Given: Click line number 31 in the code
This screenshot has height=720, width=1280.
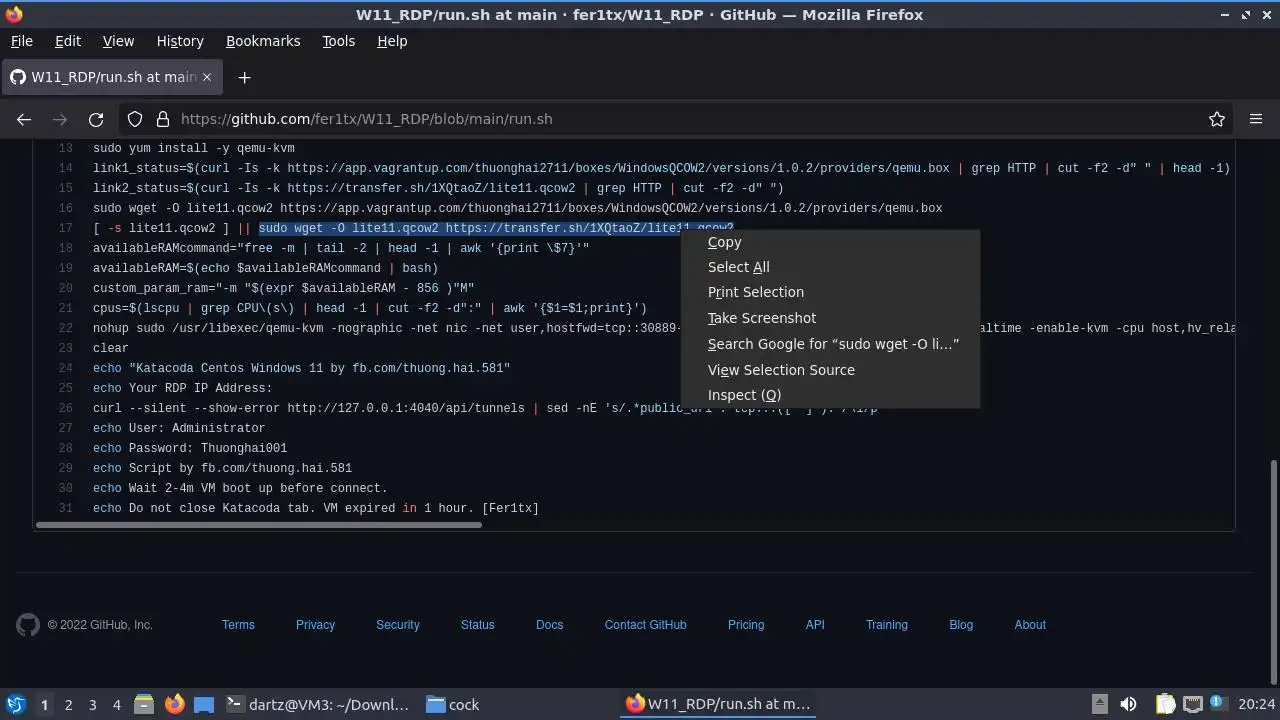Looking at the screenshot, I should coord(66,508).
